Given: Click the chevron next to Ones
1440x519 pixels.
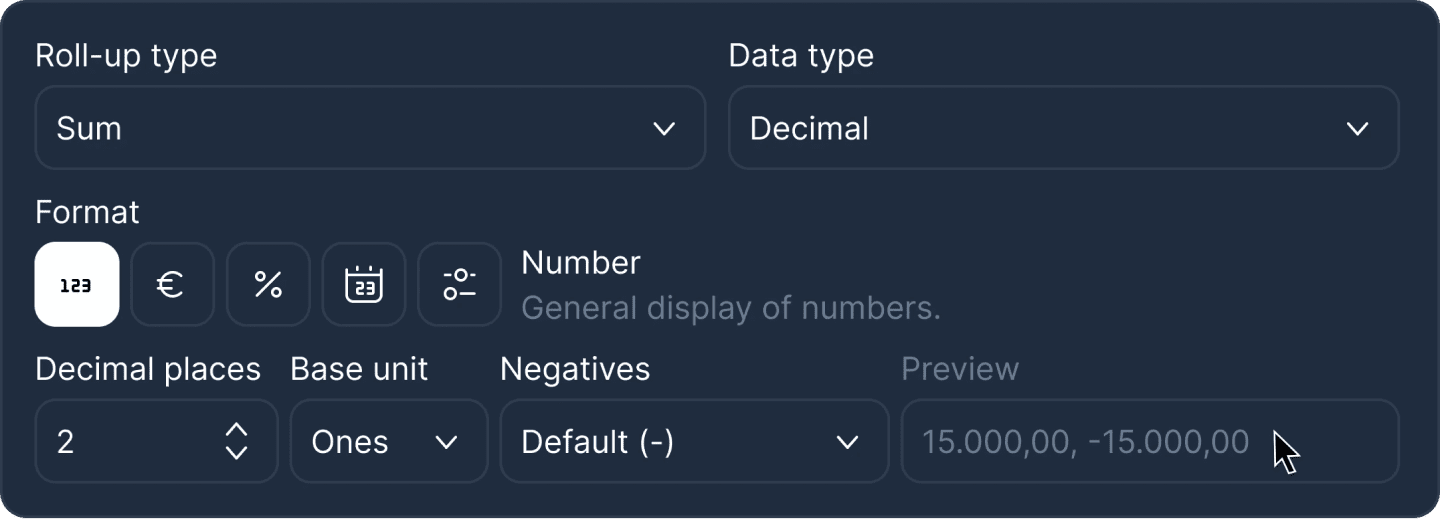Looking at the screenshot, I should point(447,441).
